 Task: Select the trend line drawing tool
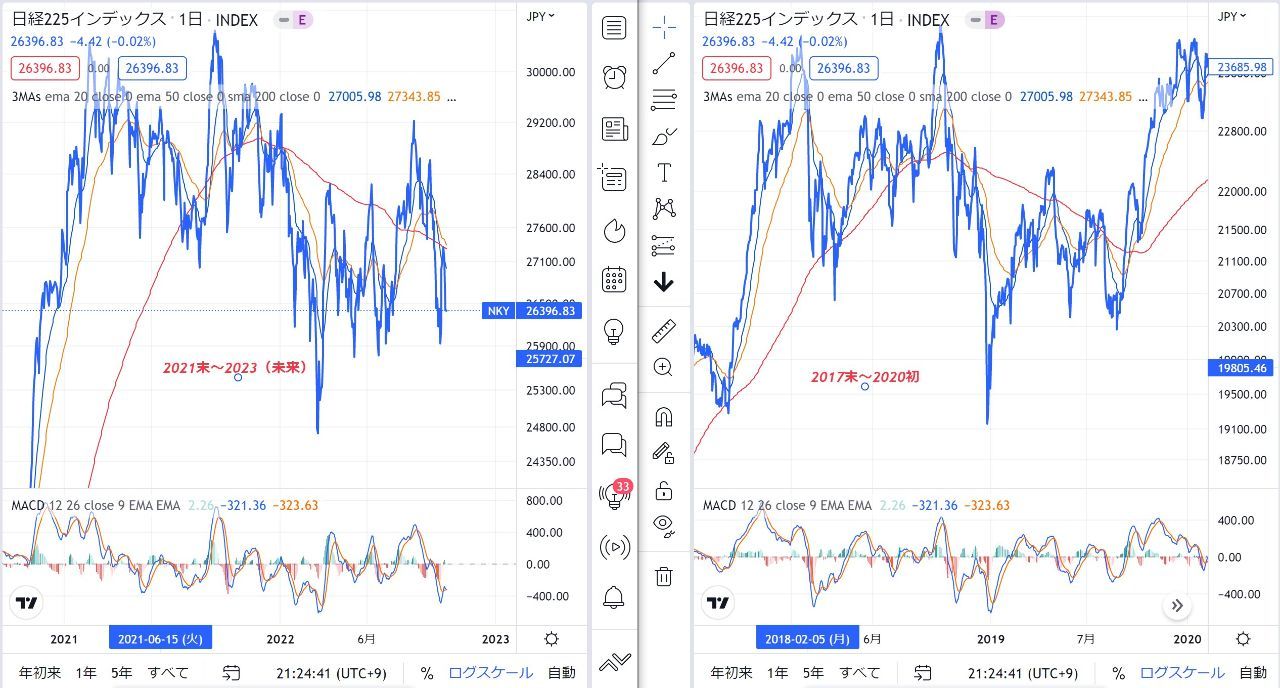coord(663,64)
